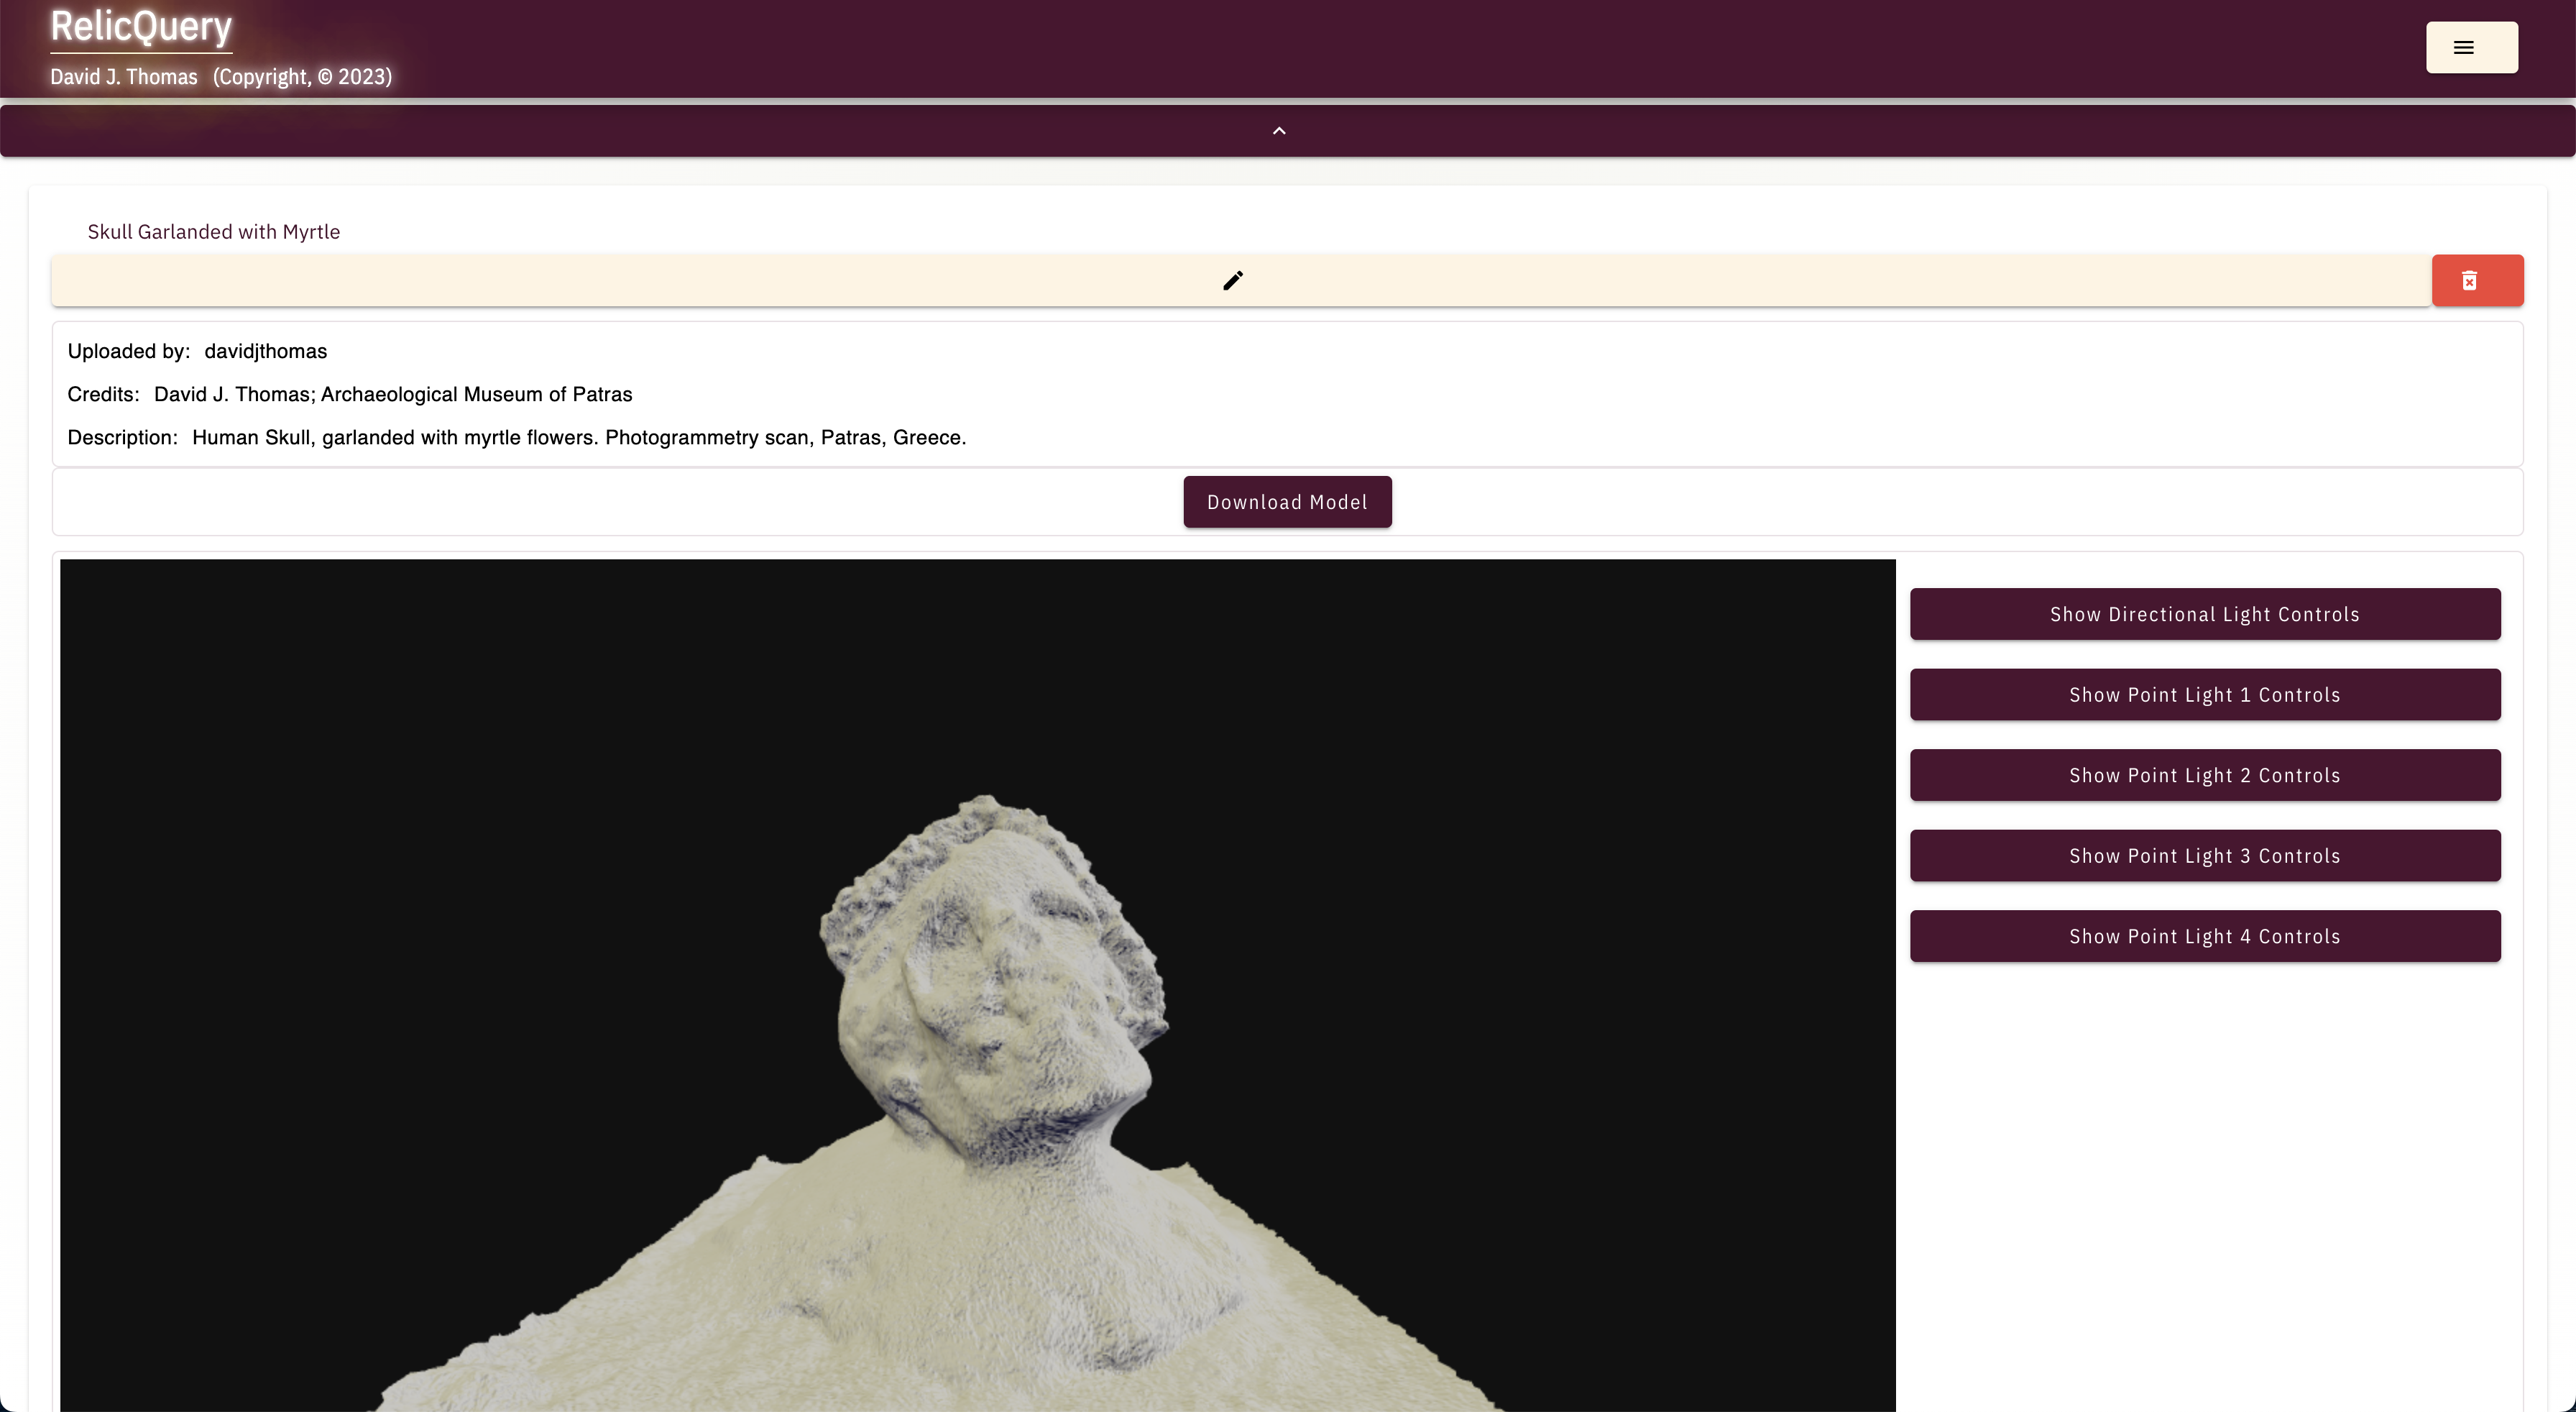Collapse the header with the up chevron
Viewport: 2576px width, 1412px height.
[x=1279, y=131]
